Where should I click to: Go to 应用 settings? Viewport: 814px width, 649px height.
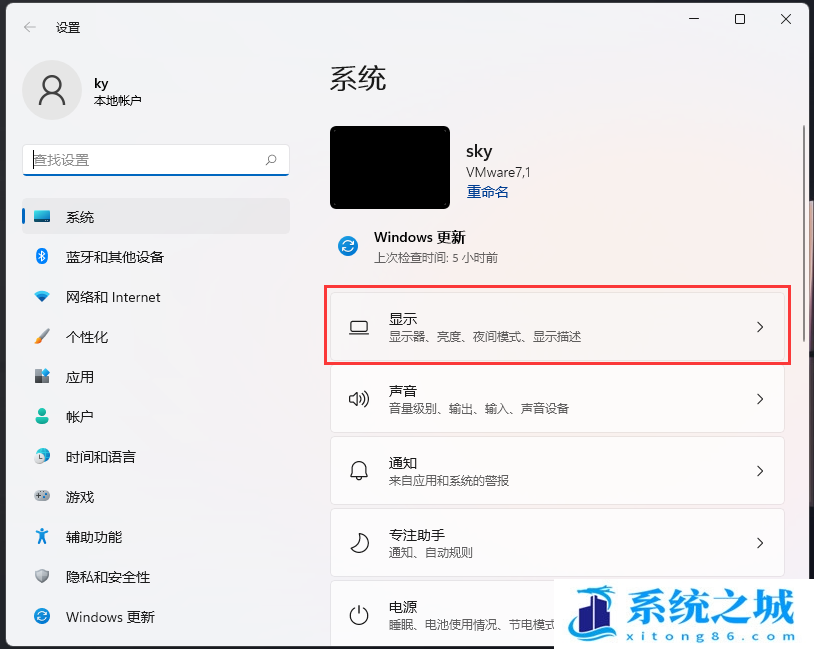[x=156, y=376]
